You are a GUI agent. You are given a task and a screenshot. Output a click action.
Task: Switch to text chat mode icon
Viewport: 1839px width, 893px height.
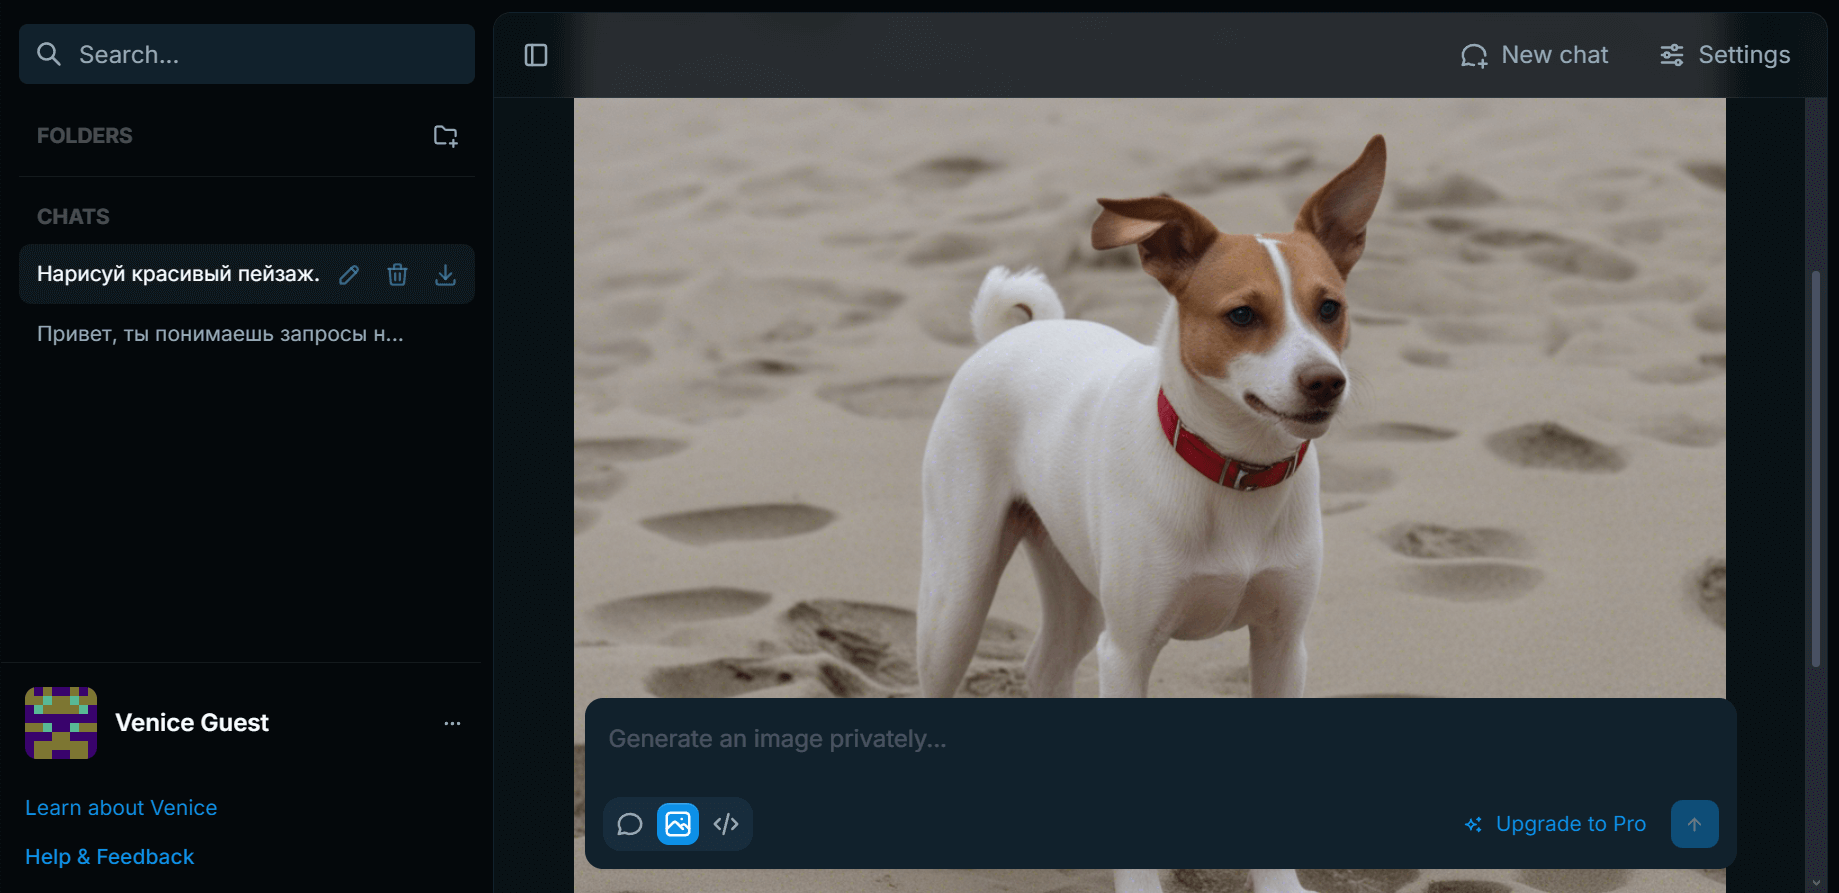coord(630,824)
